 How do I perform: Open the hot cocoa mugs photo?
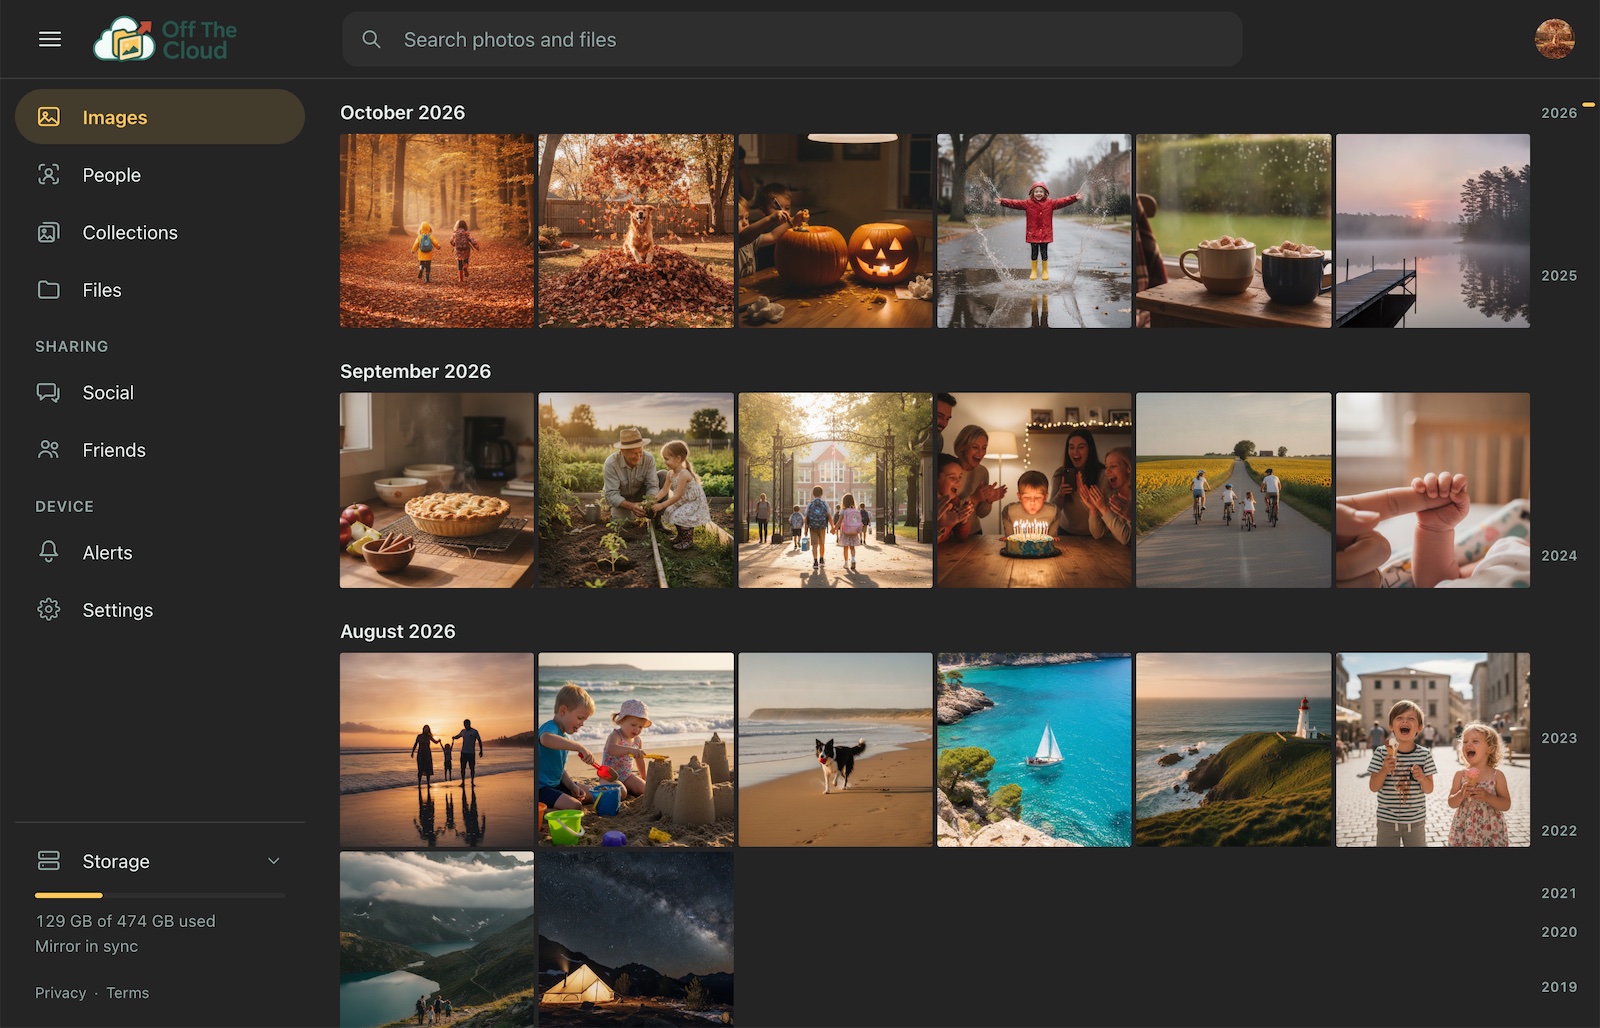(1233, 231)
